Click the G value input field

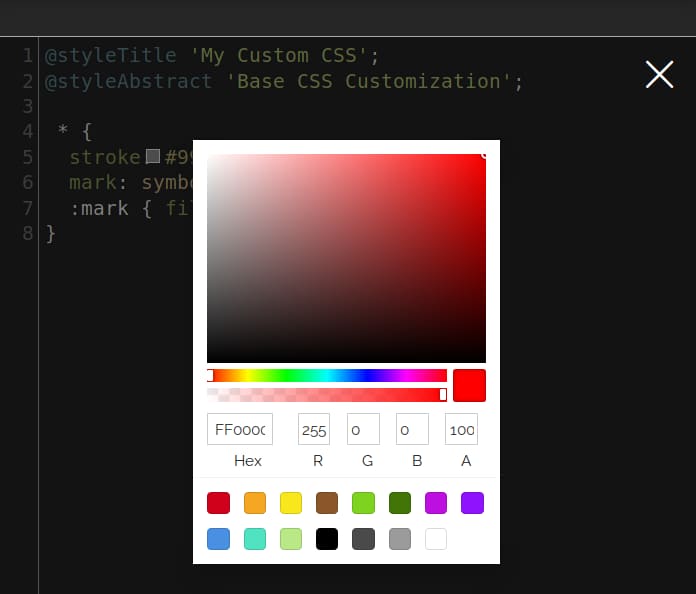(x=363, y=429)
